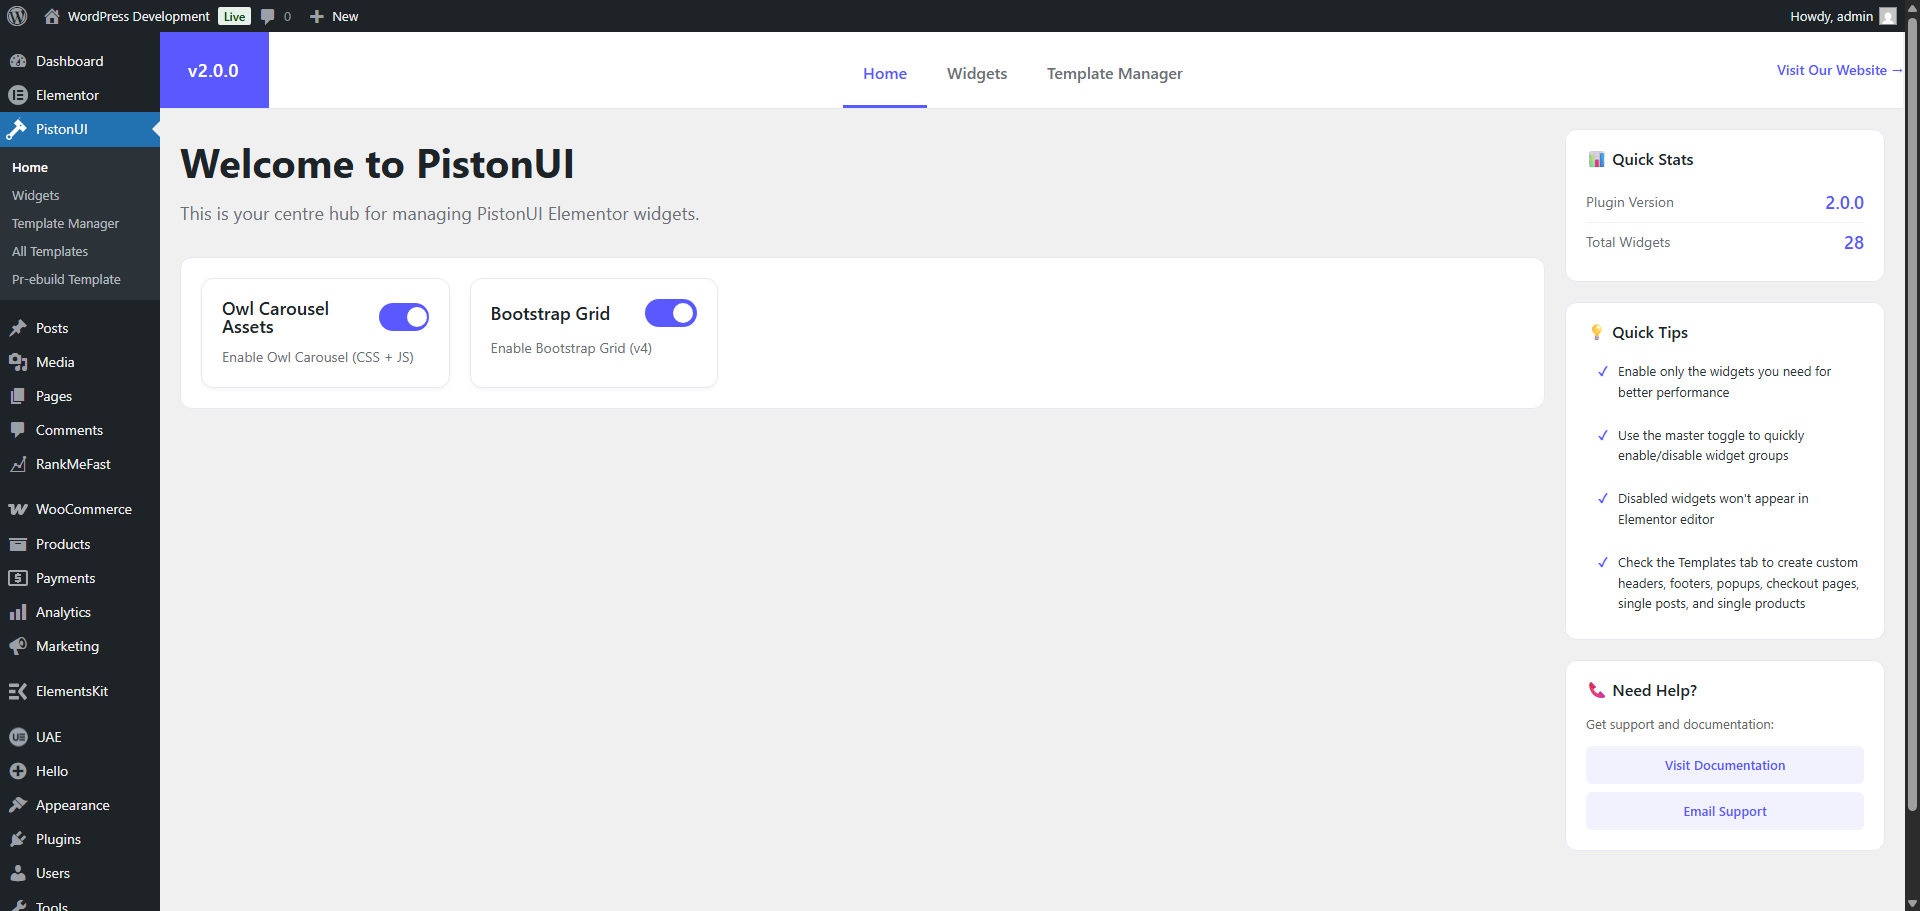
Task: Click the Payments dollar icon
Action: tap(18, 578)
